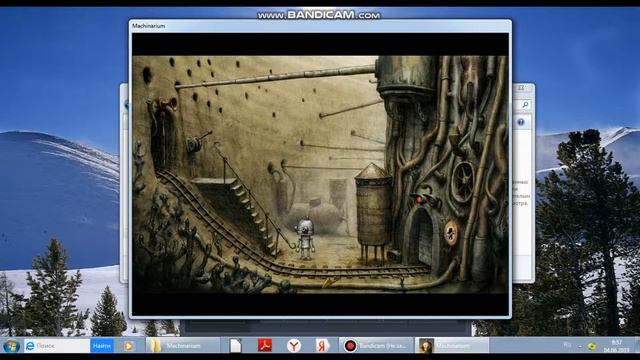640x360 pixels.
Task: Click the green system tray icon
Action: (x=591, y=346)
